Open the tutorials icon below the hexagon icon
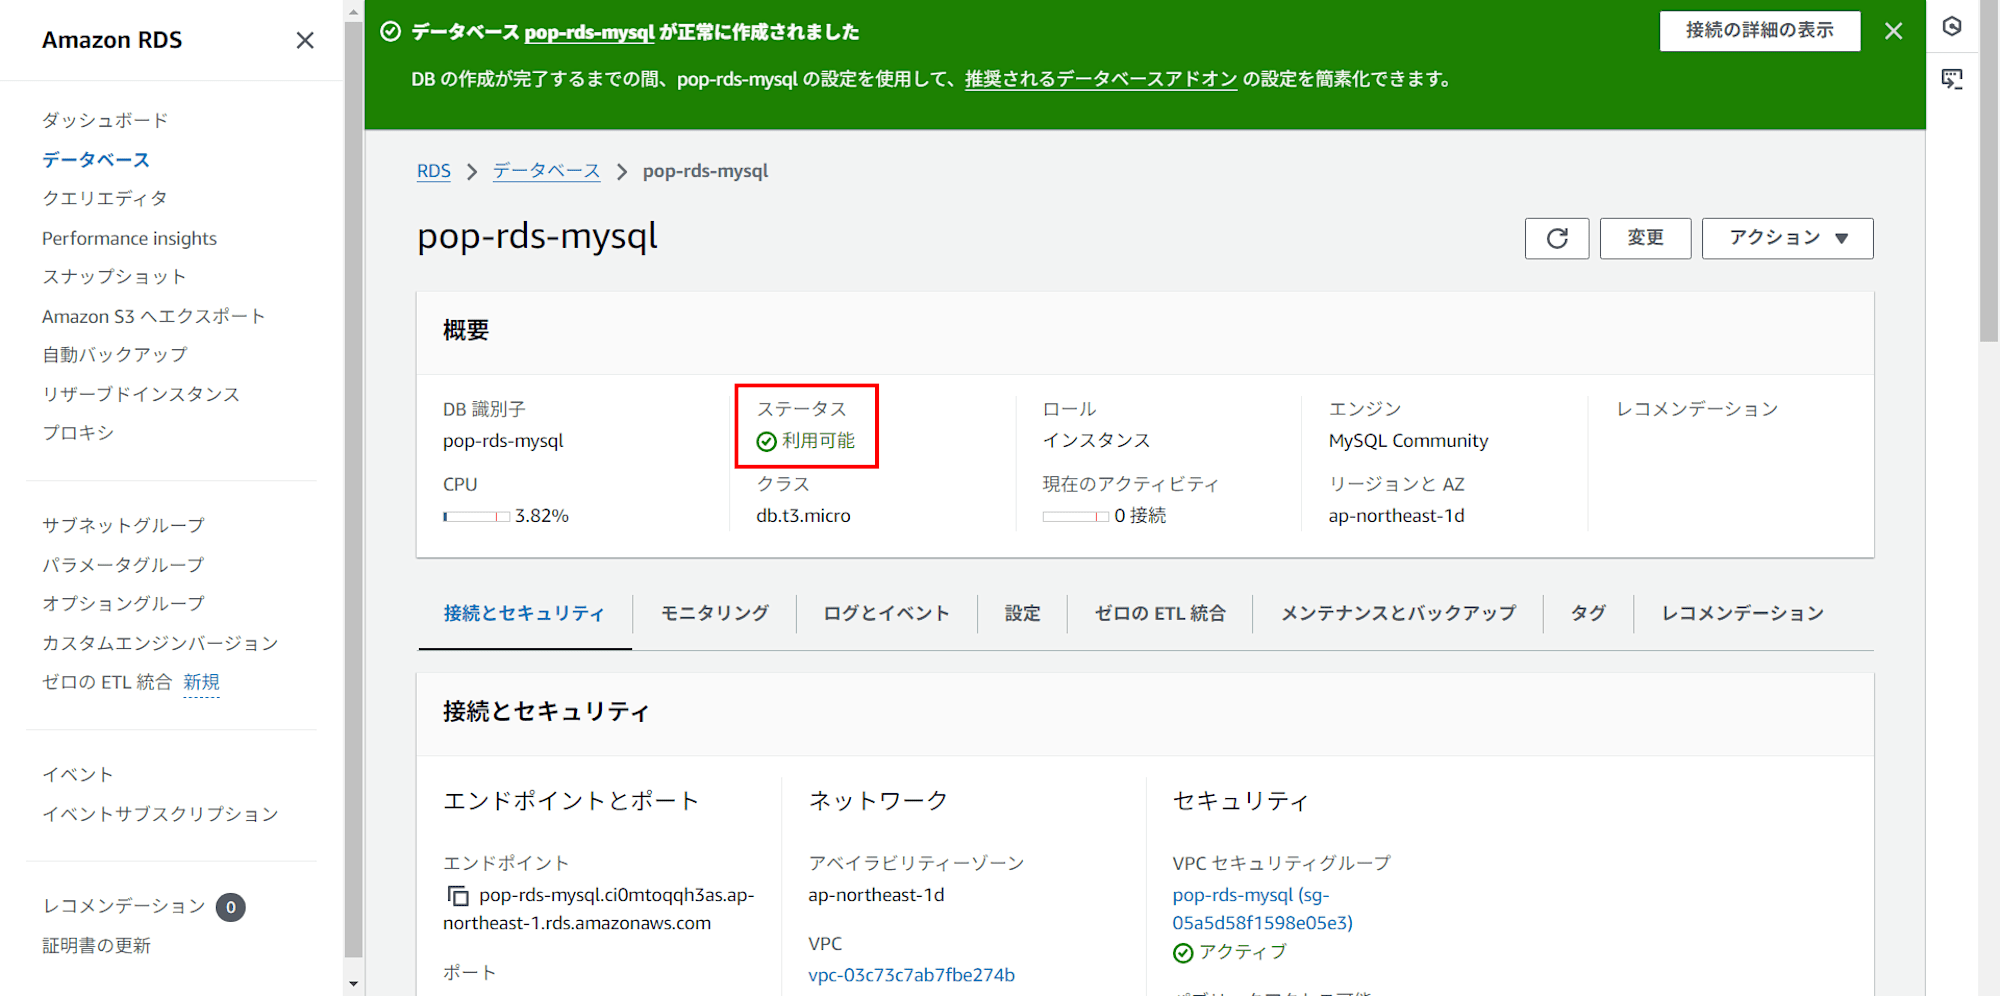Viewport: 2000px width, 996px height. tap(1952, 79)
